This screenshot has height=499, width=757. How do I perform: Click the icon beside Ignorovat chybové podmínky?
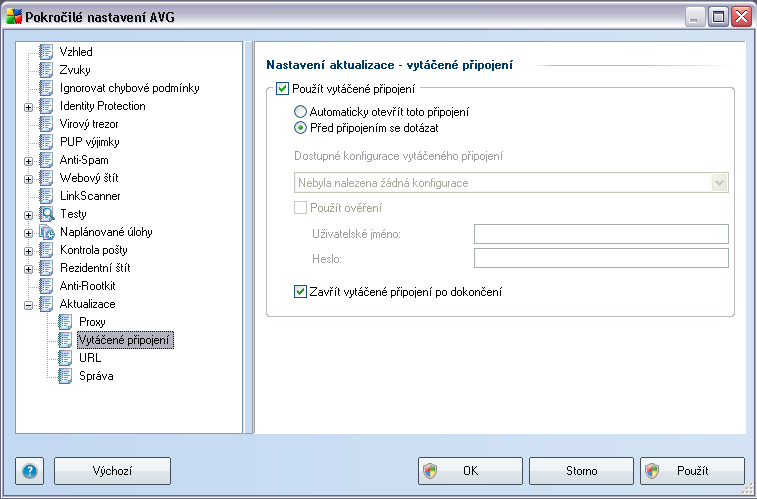(46, 88)
